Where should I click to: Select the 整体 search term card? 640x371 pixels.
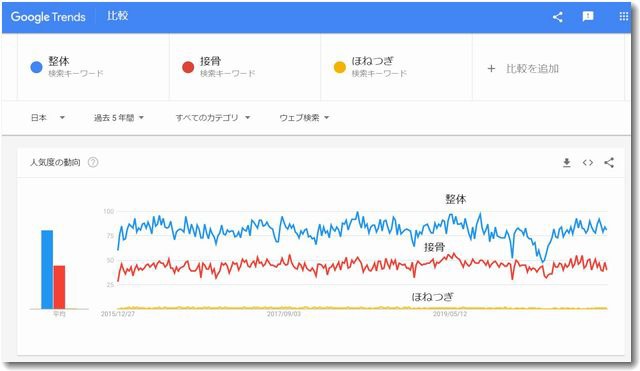[x=93, y=67]
